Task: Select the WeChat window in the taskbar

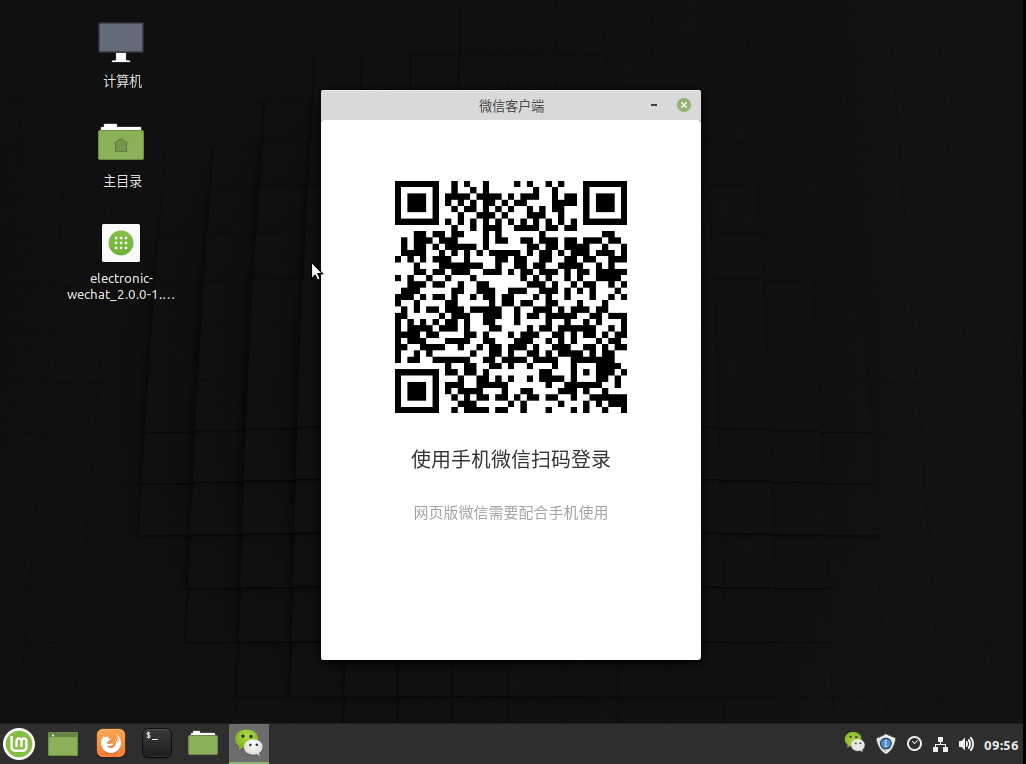Action: (249, 744)
